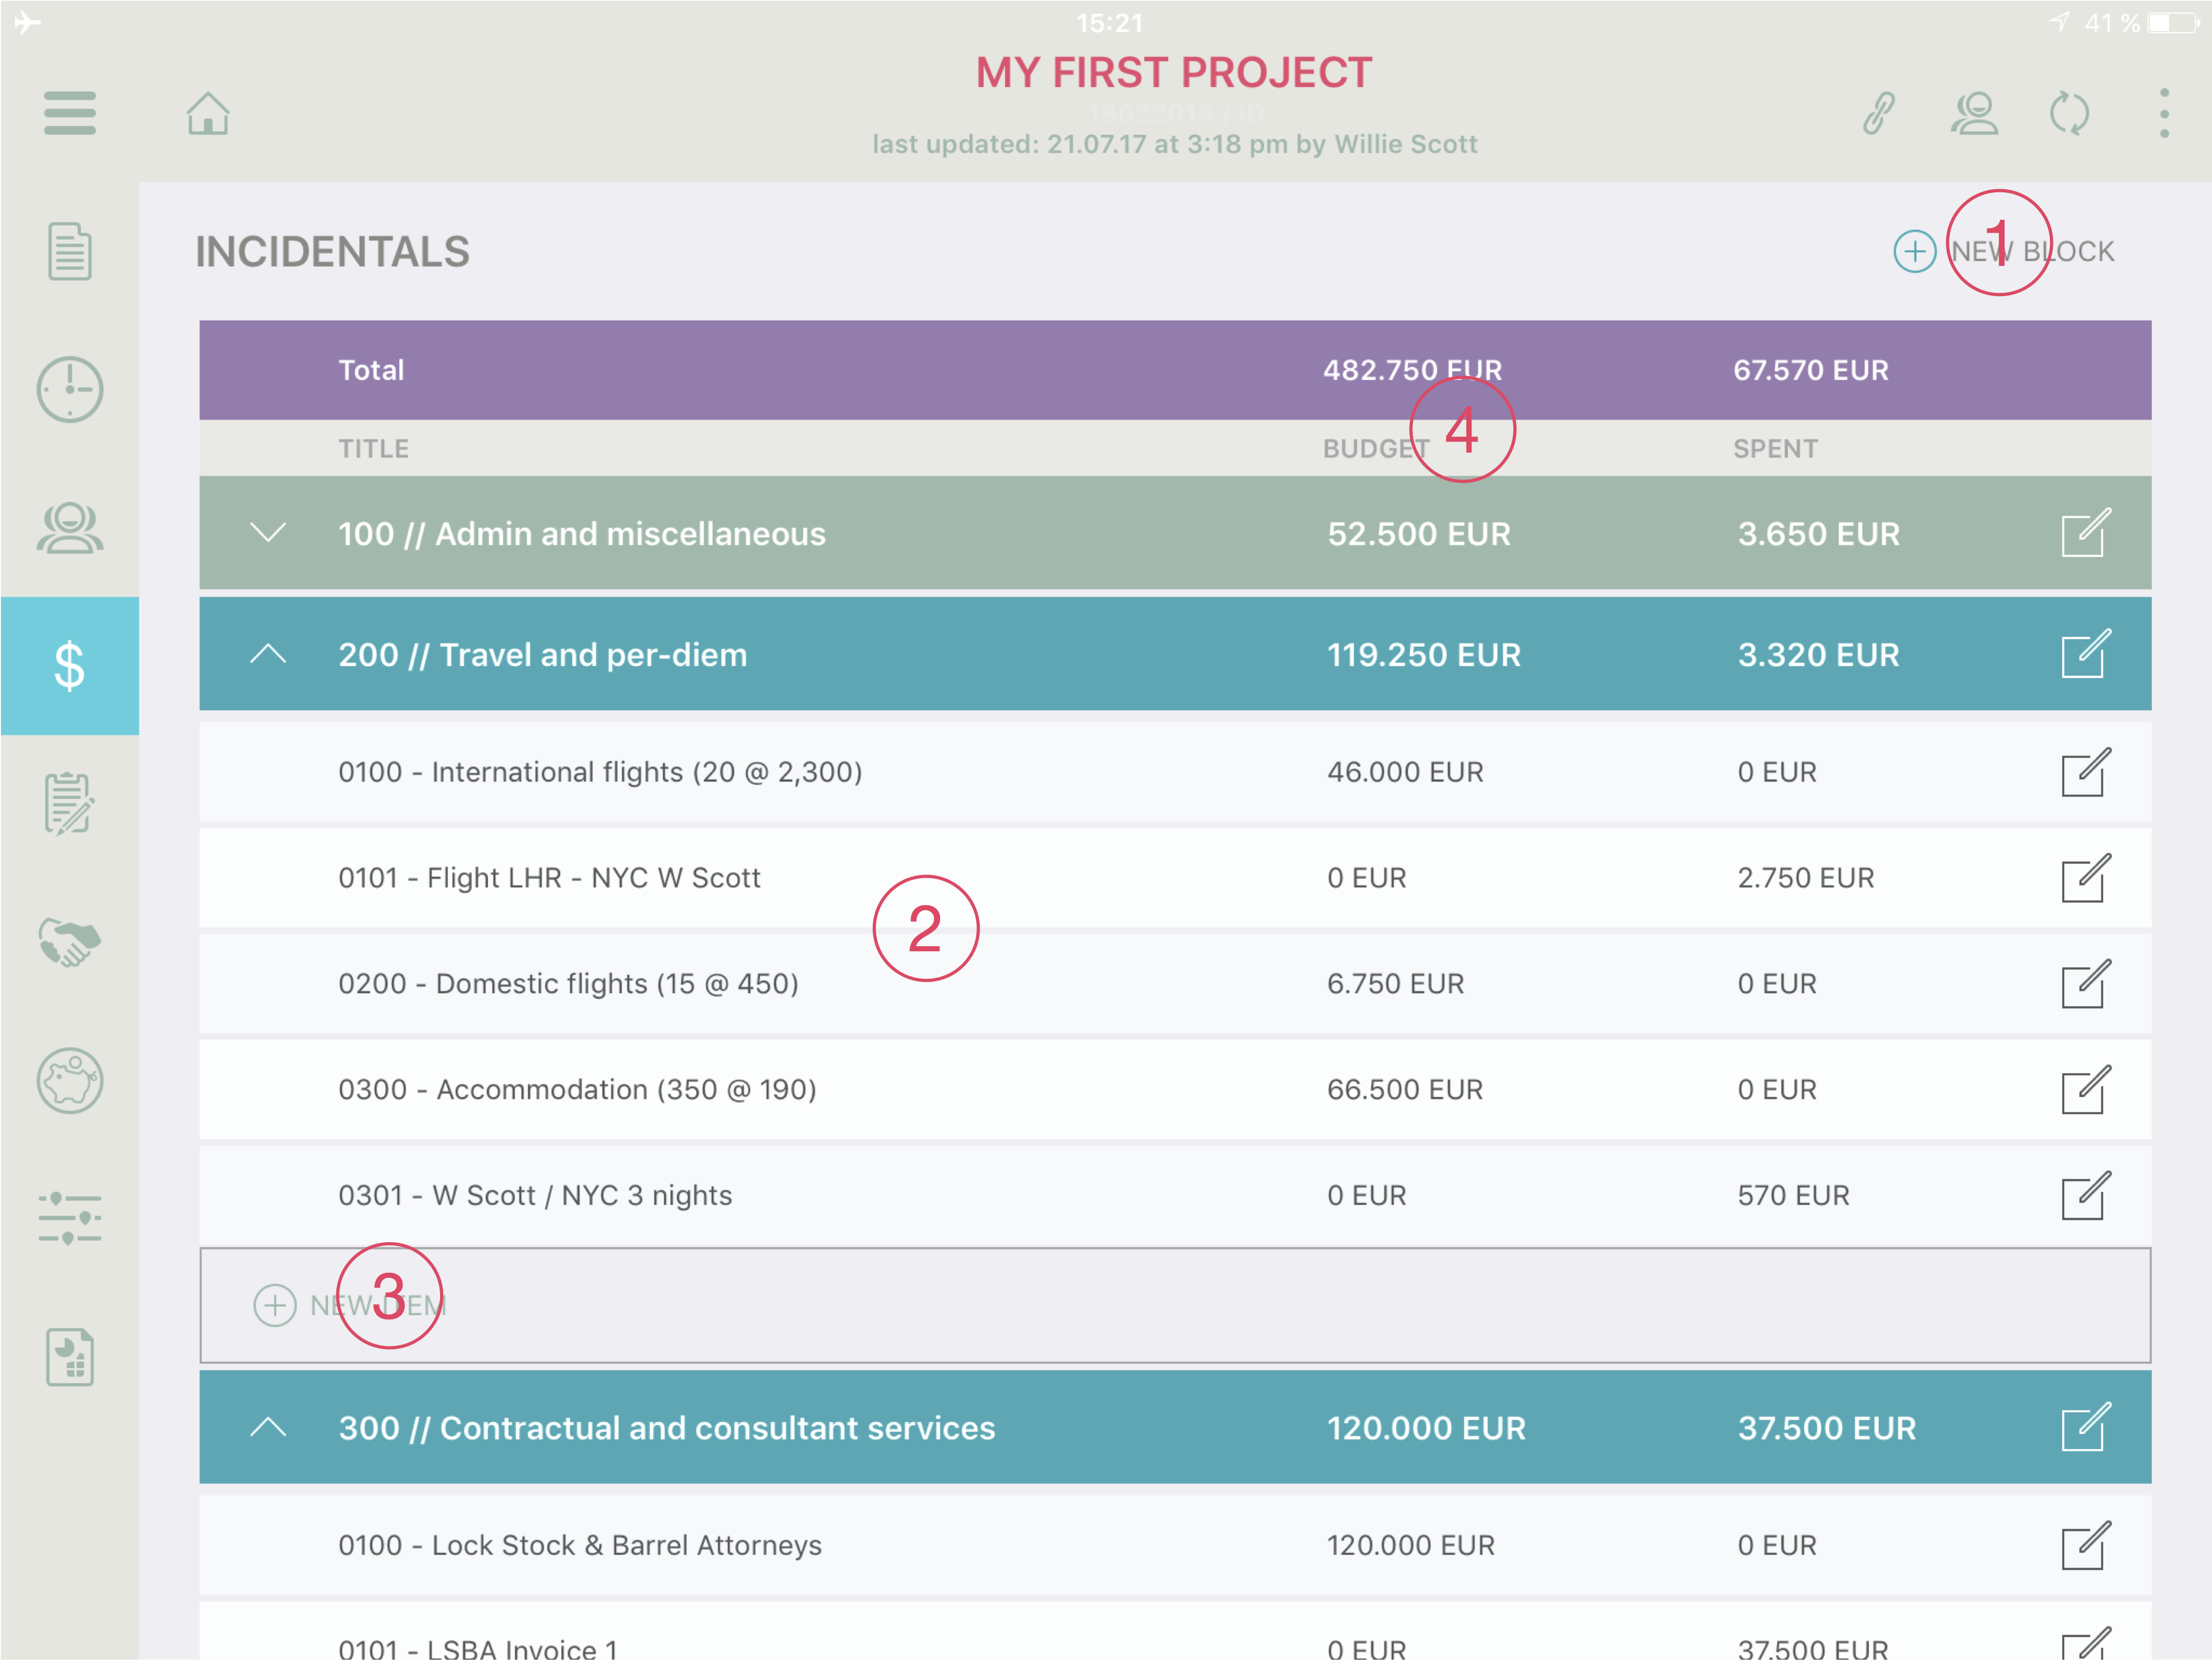
Task: Click the plus icon beside New Block
Action: (1915, 251)
